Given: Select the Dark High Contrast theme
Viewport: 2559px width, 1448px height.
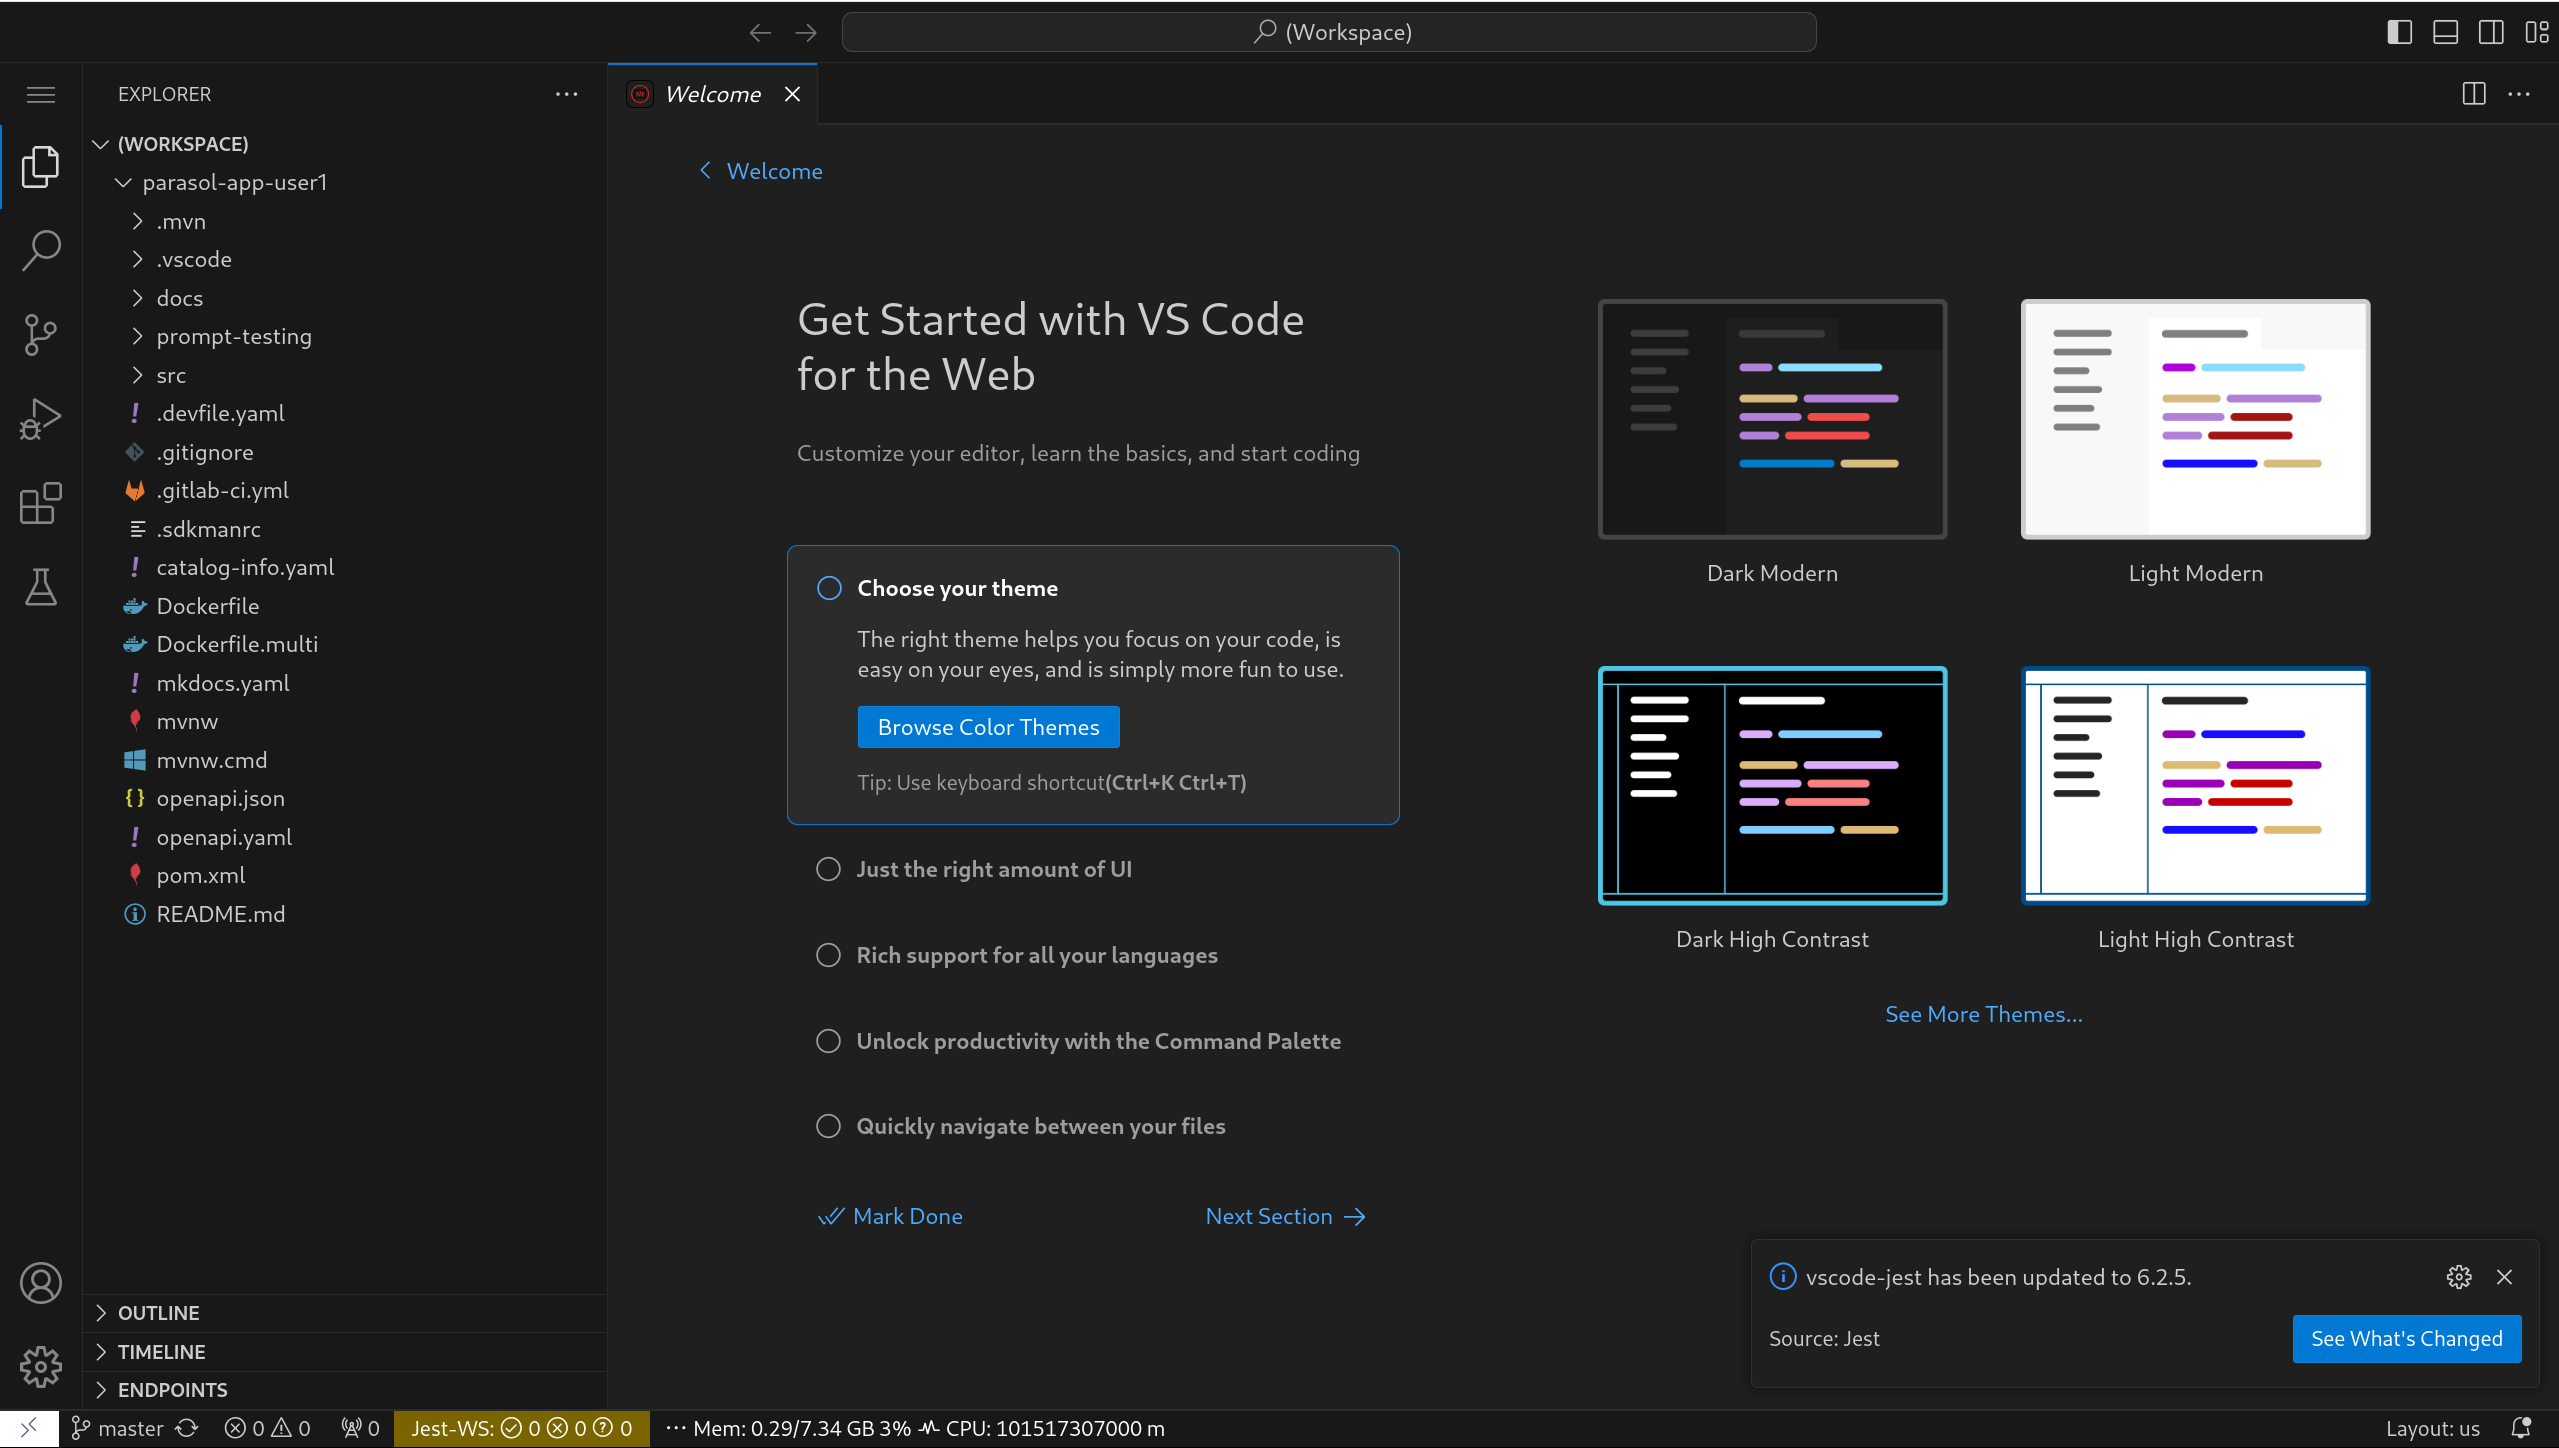Looking at the screenshot, I should click(1772, 786).
